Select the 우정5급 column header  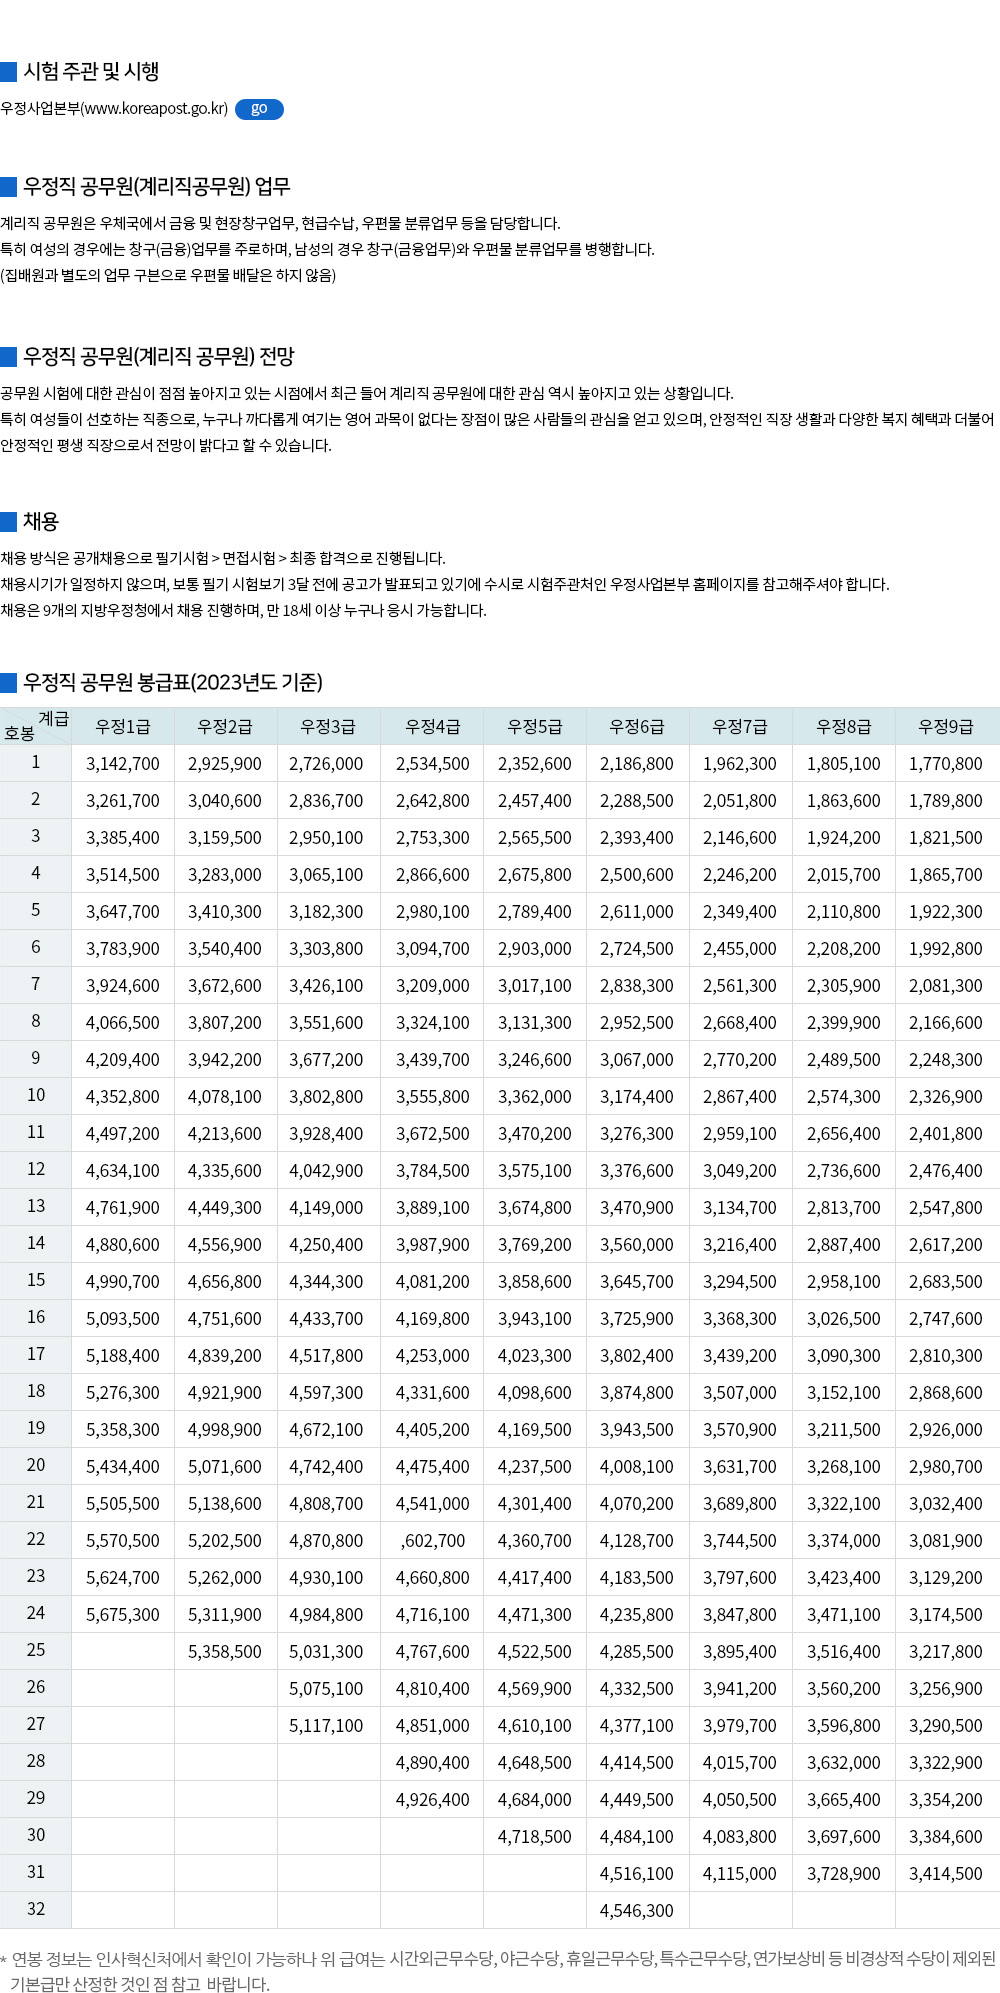(x=534, y=727)
